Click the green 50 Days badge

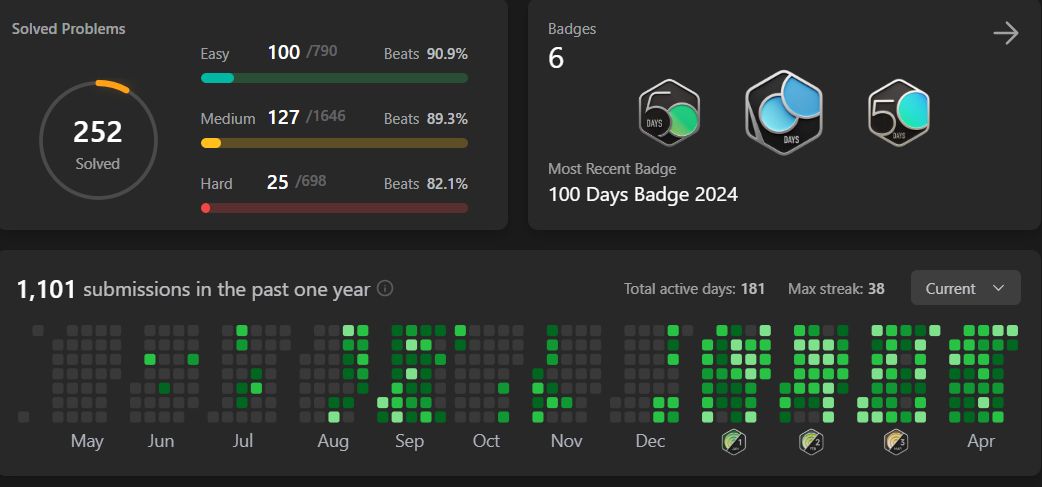pyautogui.click(x=669, y=112)
